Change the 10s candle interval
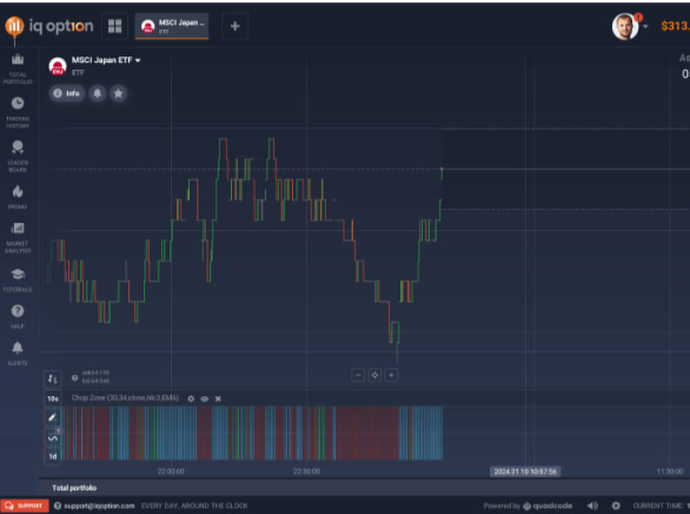Image resolution: width=690 pixels, height=514 pixels. point(53,399)
